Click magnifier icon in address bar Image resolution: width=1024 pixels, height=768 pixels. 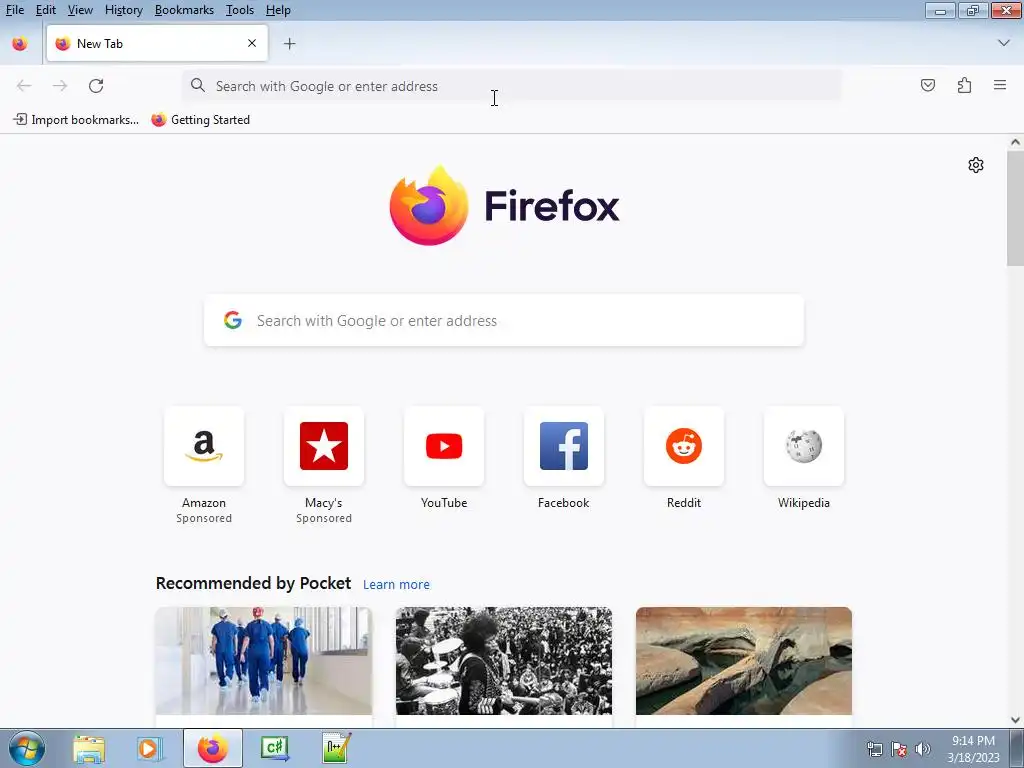tap(198, 86)
